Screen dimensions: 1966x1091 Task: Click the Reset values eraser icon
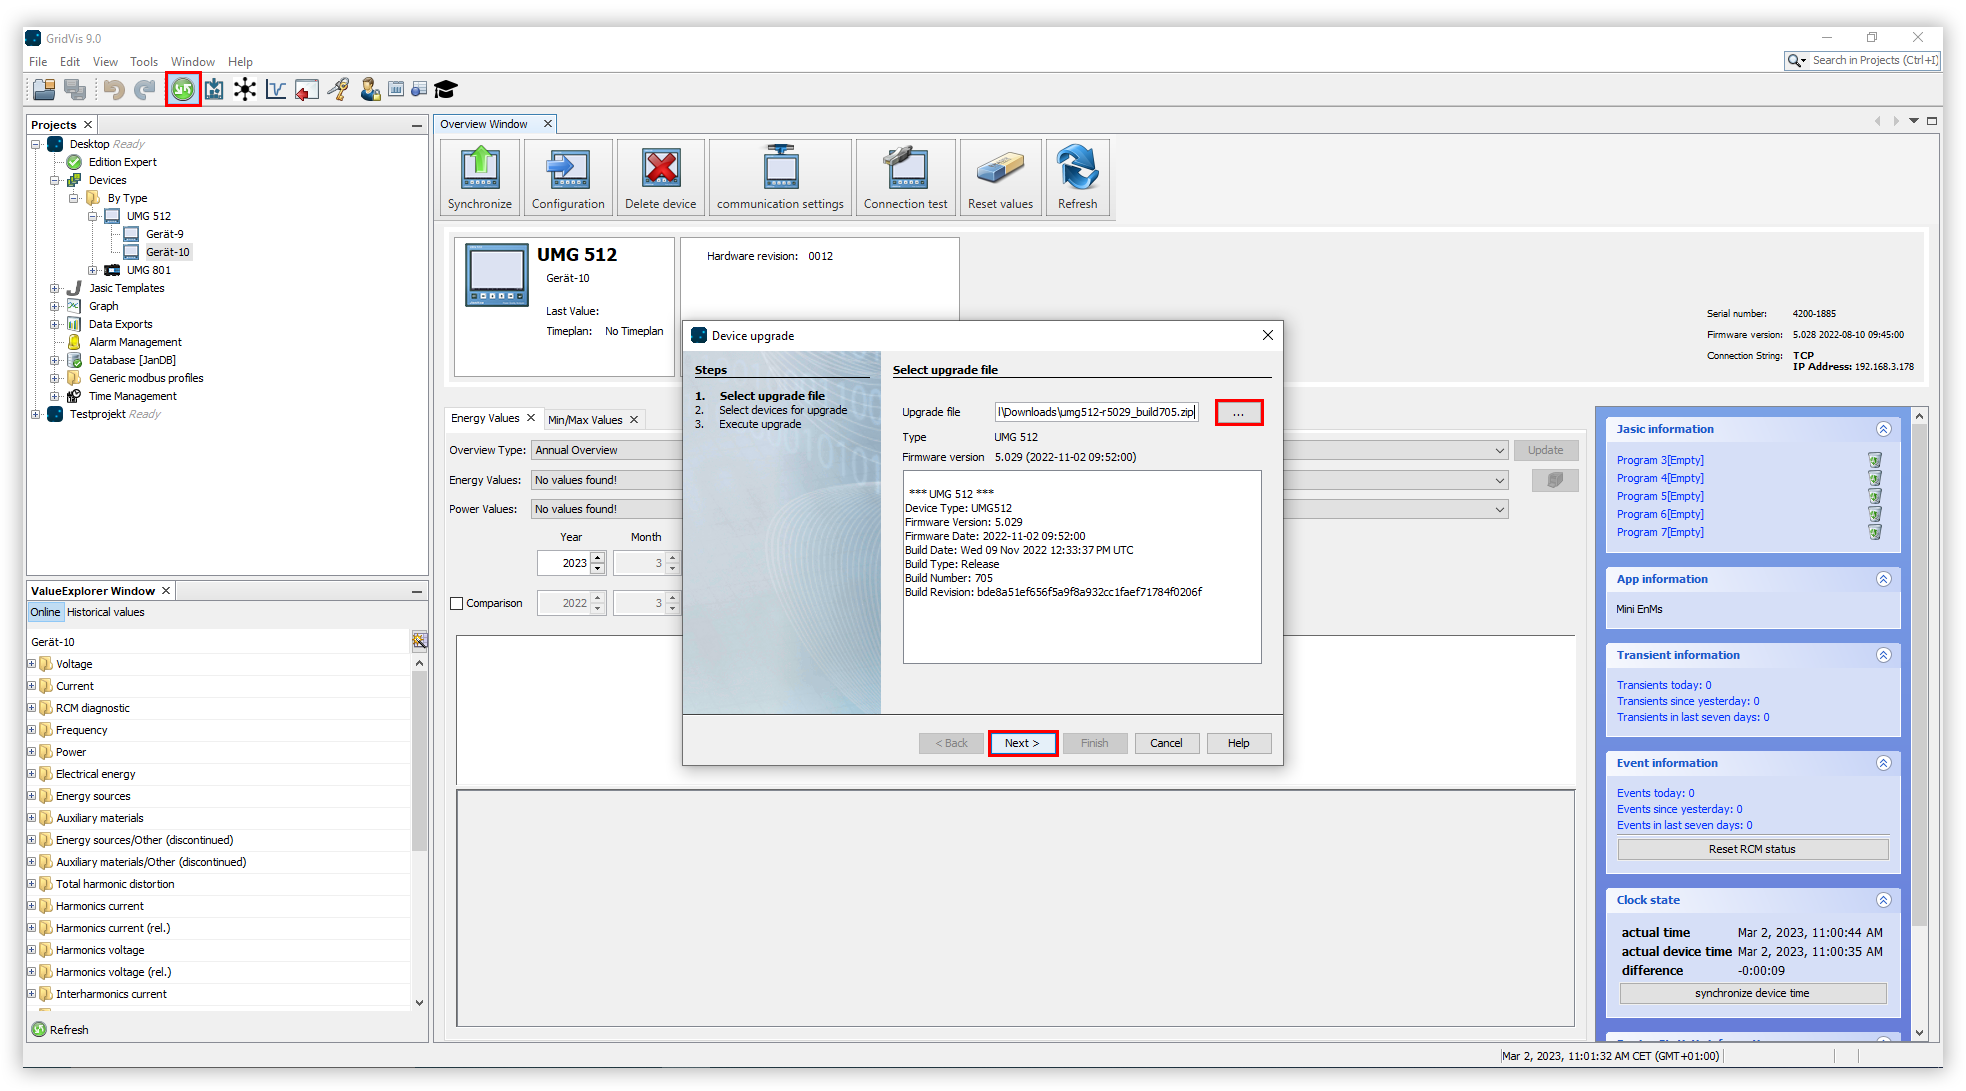(x=1000, y=177)
